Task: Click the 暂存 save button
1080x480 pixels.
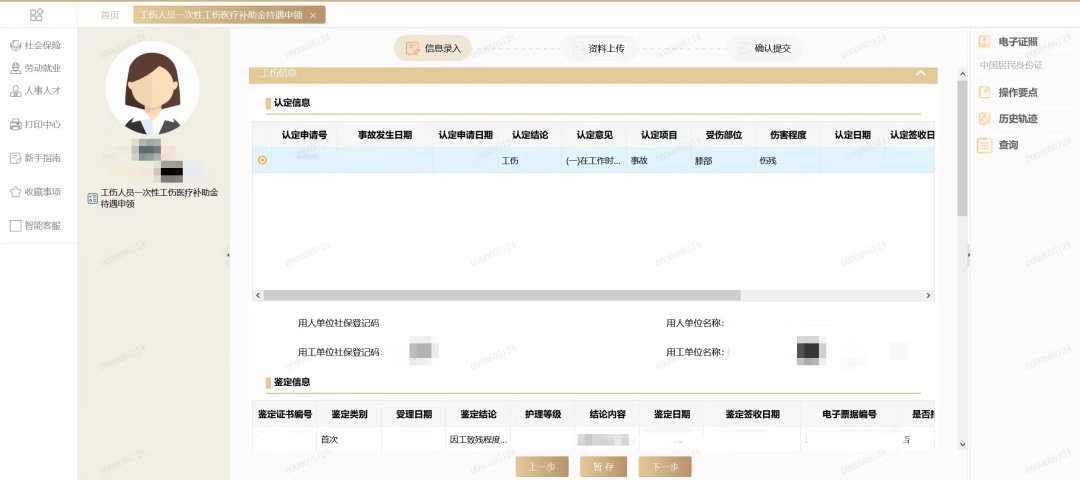Action: [x=603, y=466]
